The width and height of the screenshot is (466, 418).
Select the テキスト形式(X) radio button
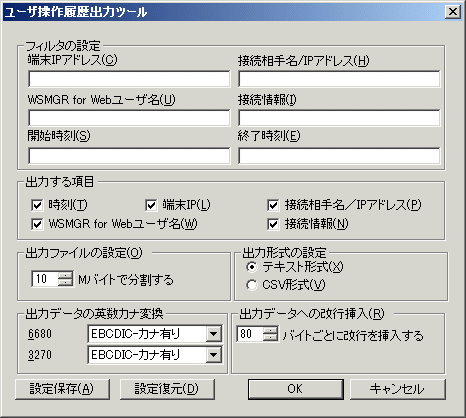[x=252, y=267]
